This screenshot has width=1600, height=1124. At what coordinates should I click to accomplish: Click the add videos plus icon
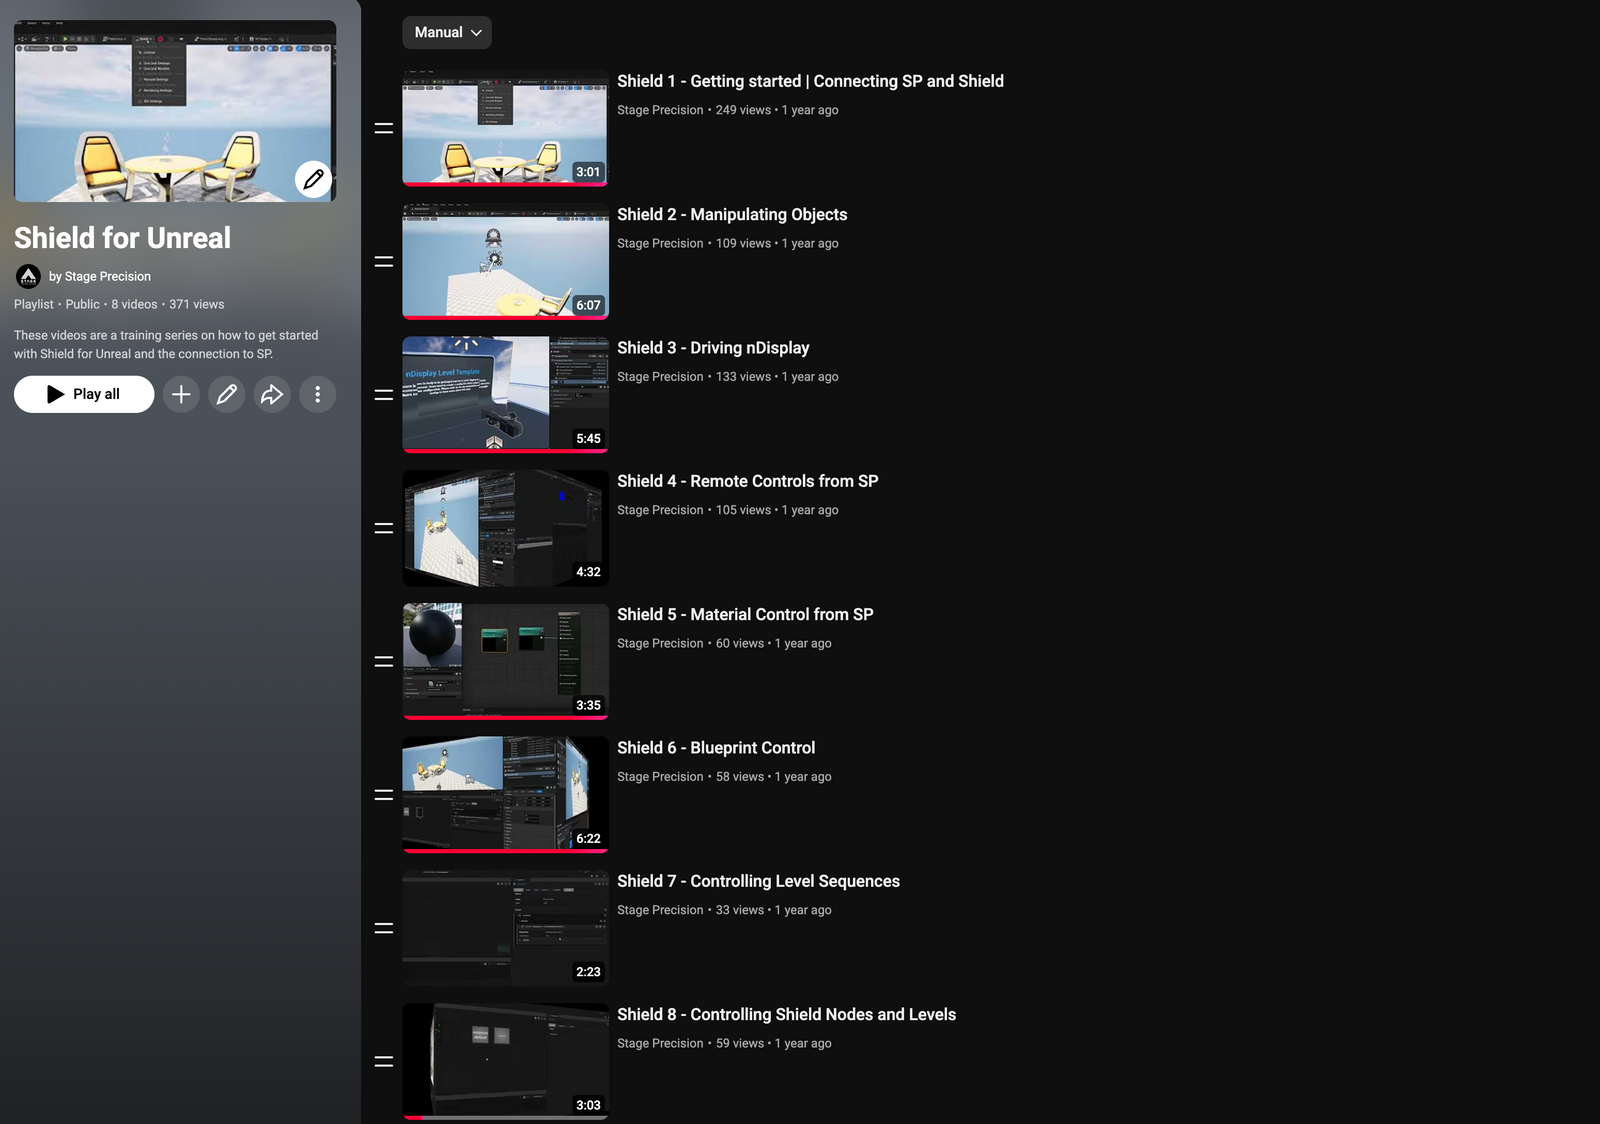[x=181, y=394]
